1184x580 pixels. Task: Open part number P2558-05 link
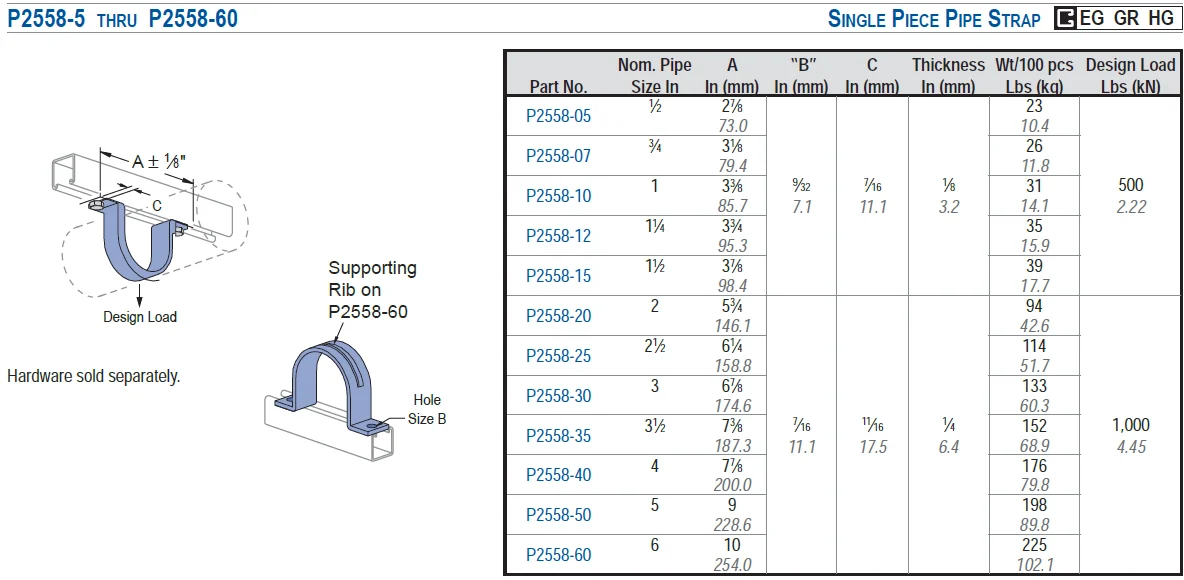[x=558, y=116]
